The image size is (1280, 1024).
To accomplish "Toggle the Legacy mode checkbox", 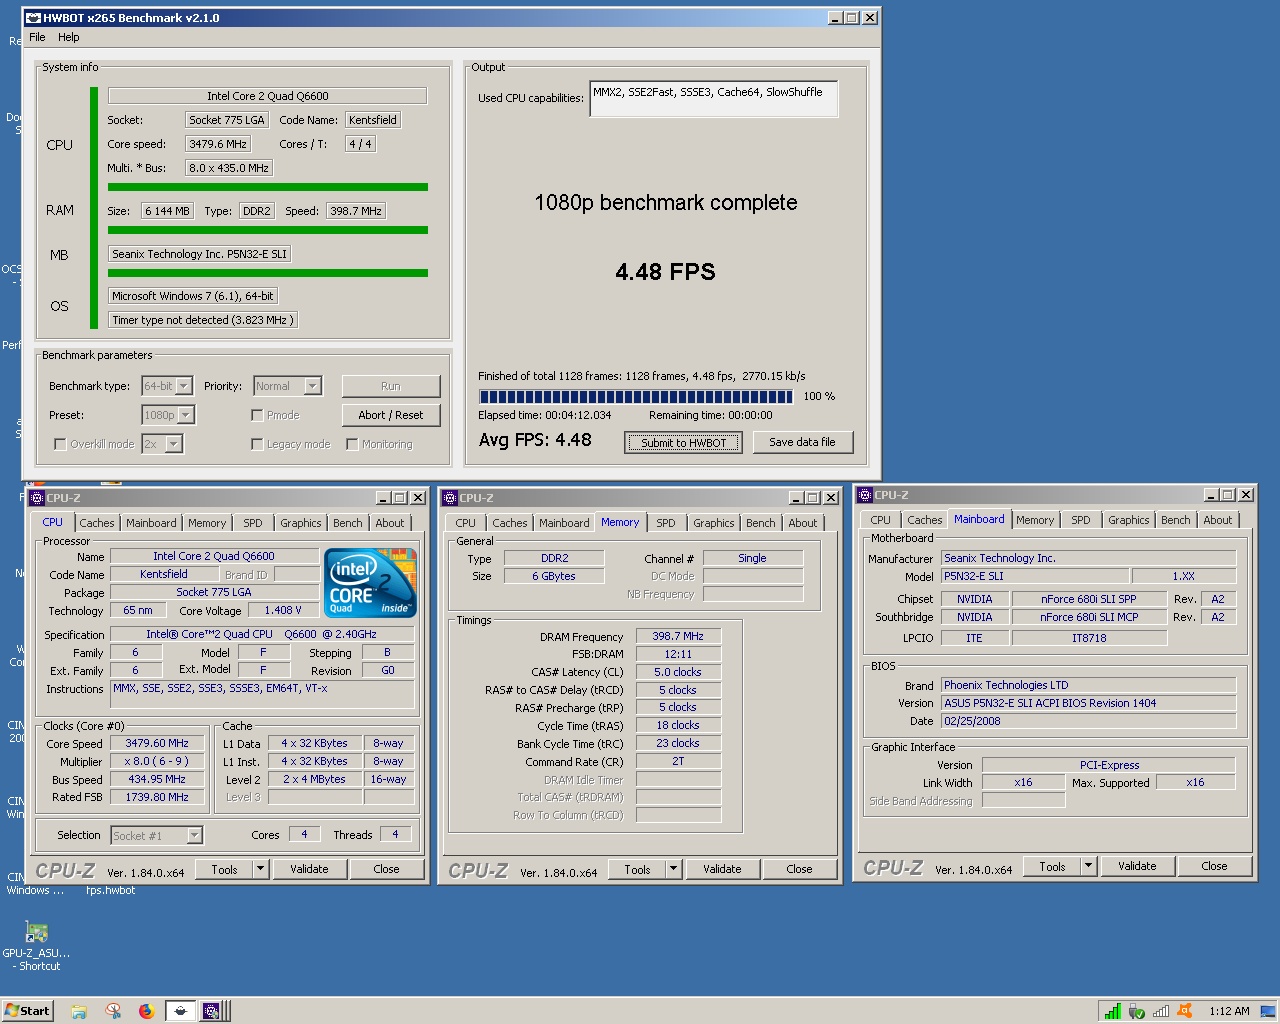I will coord(257,444).
